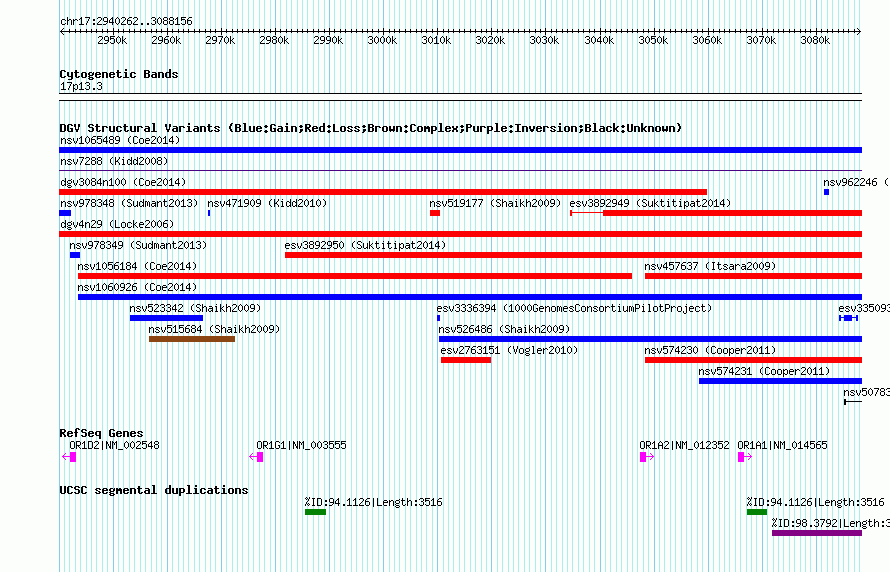Image resolution: width=890 pixels, height=572 pixels.
Task: Click the OR1A2|NM_012352 gene label
Action: (x=685, y=445)
